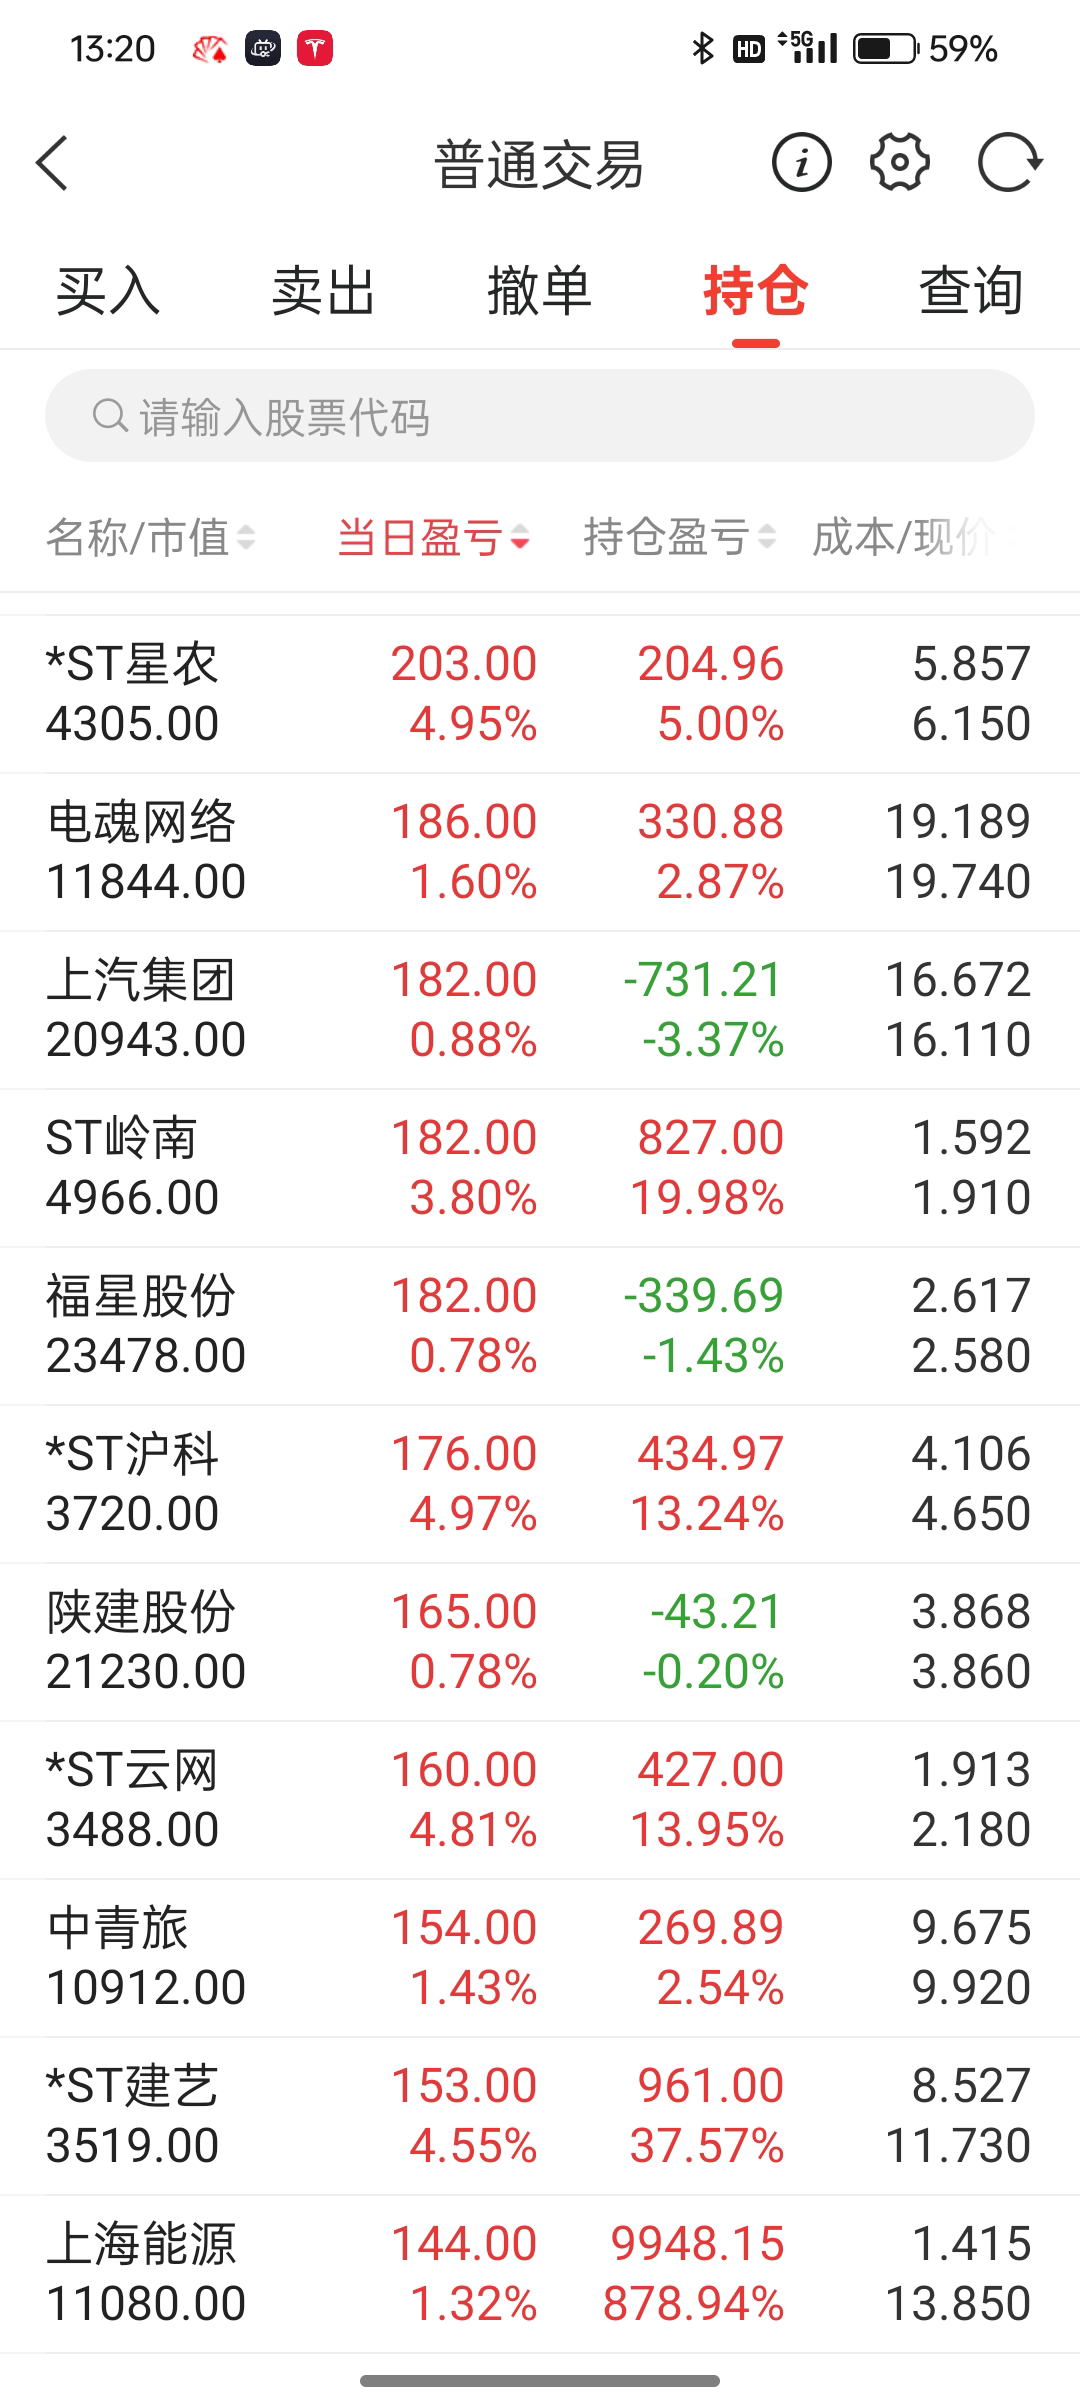Sort by 成本/现价 column header
The height and width of the screenshot is (2408, 1080).
pos(904,538)
